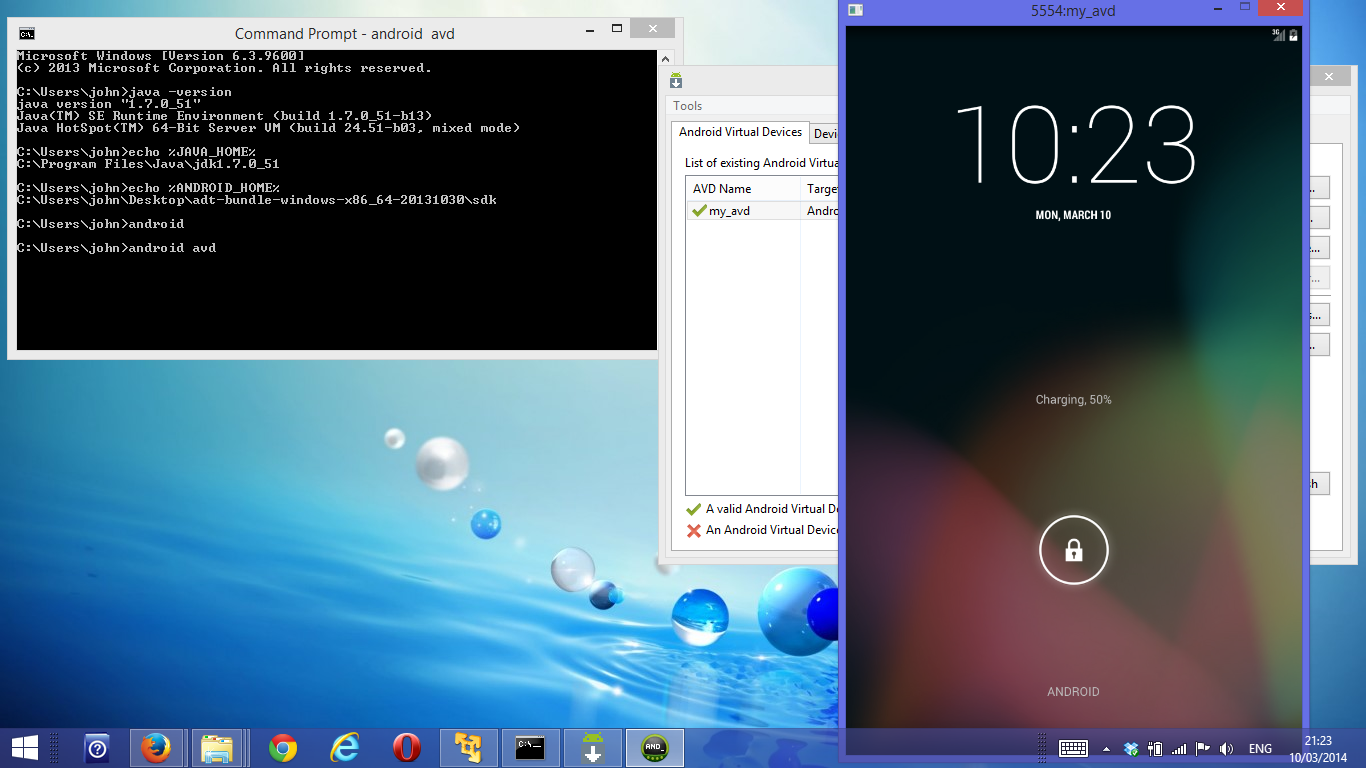Select the my_avd row in list
This screenshot has height=768, width=1366.
763,211
